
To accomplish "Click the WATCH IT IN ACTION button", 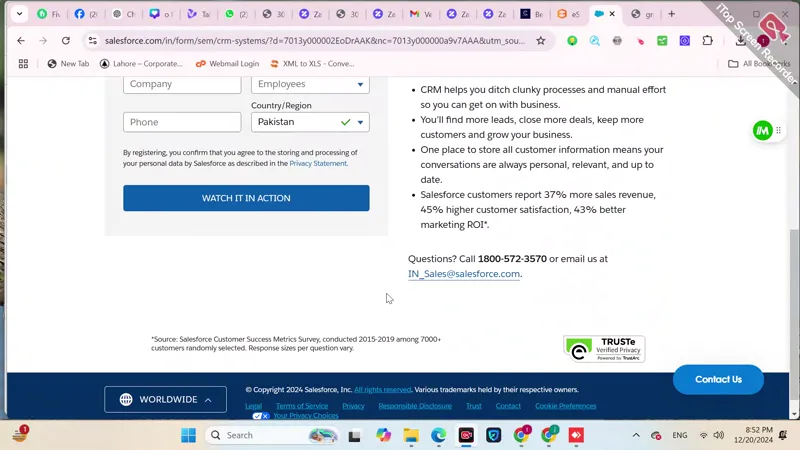I will [x=246, y=198].
